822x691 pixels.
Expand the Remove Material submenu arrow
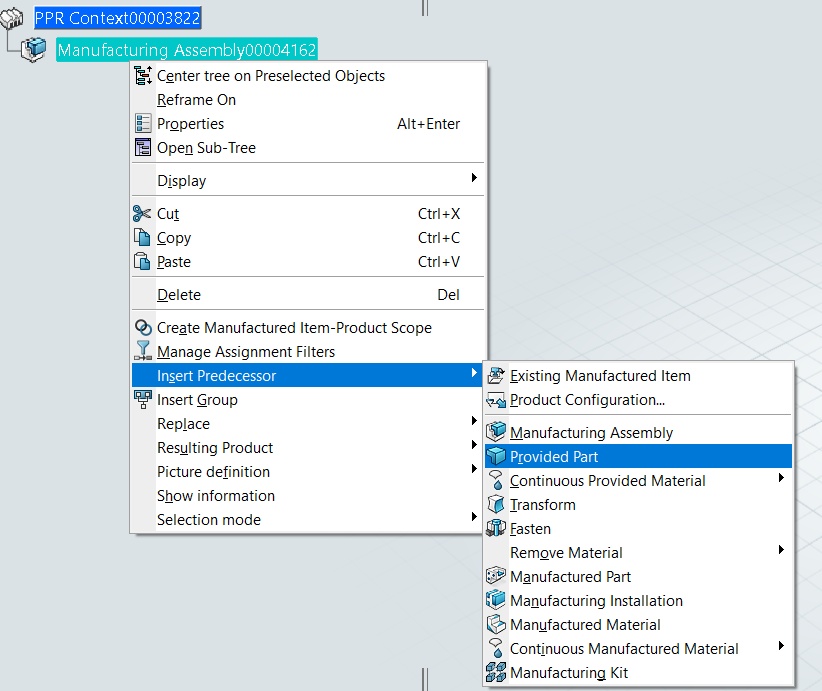[781, 549]
